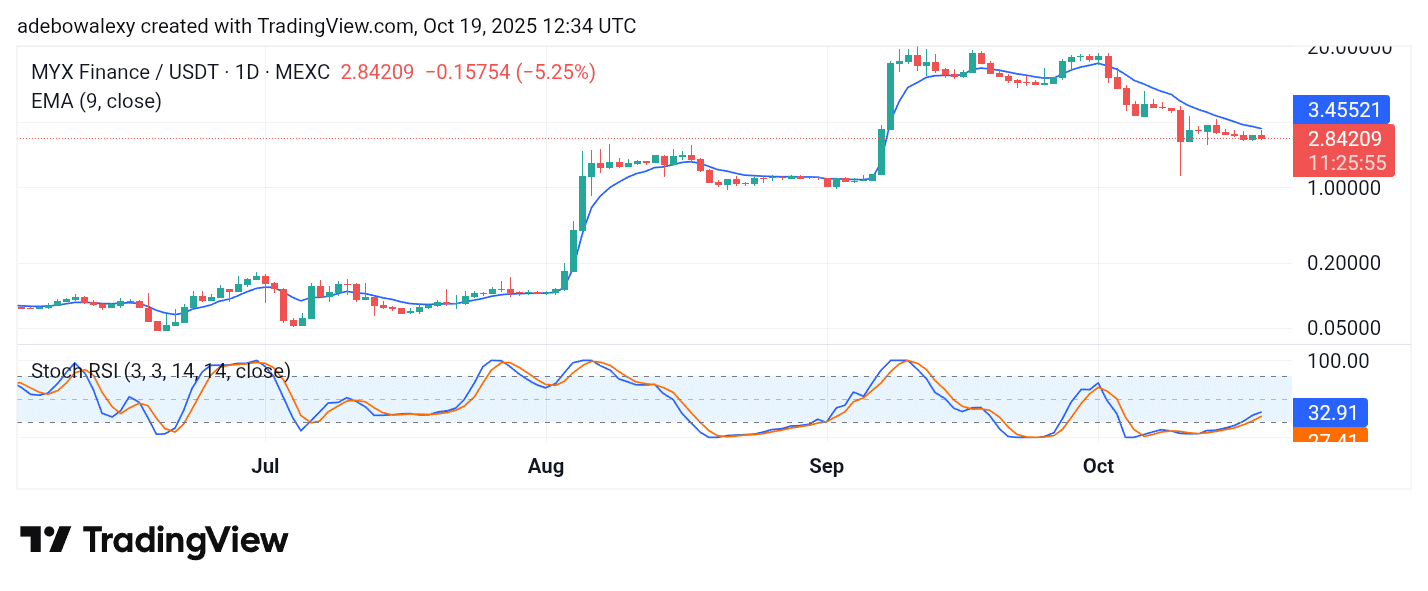Click the TradingView logo icon

click(x=45, y=540)
